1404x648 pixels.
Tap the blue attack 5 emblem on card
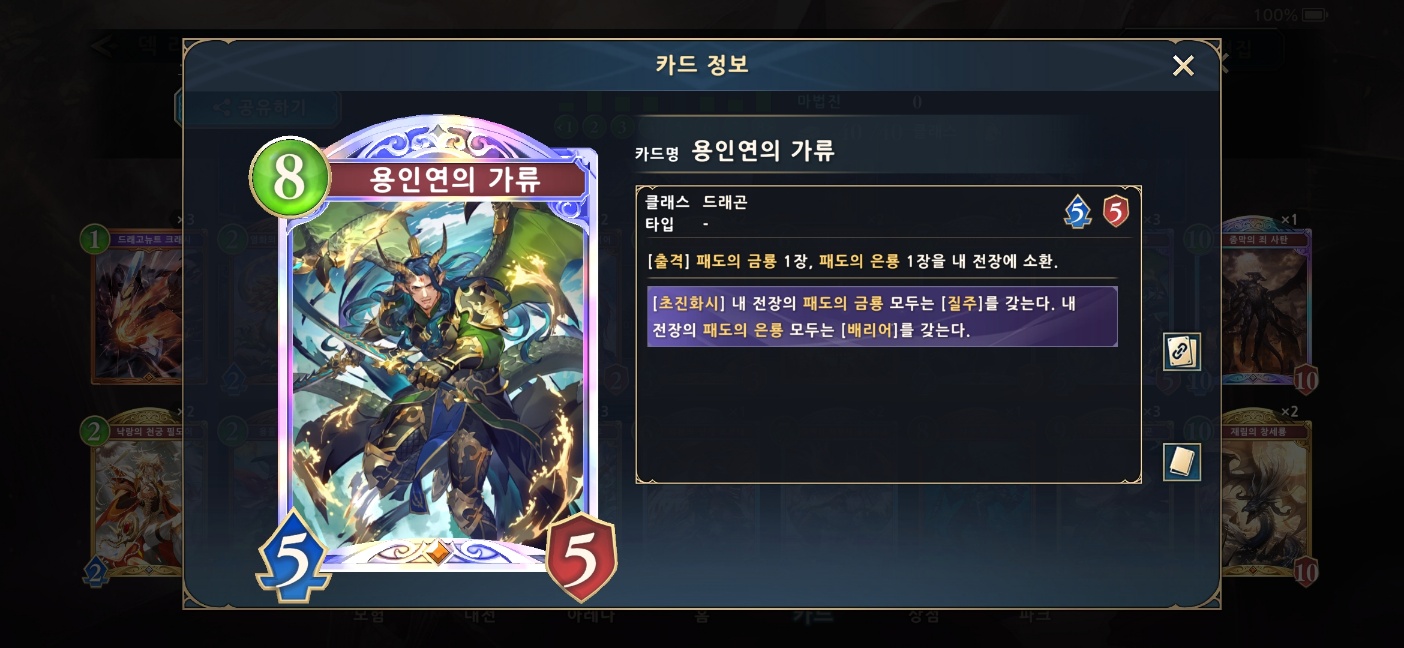pos(295,556)
